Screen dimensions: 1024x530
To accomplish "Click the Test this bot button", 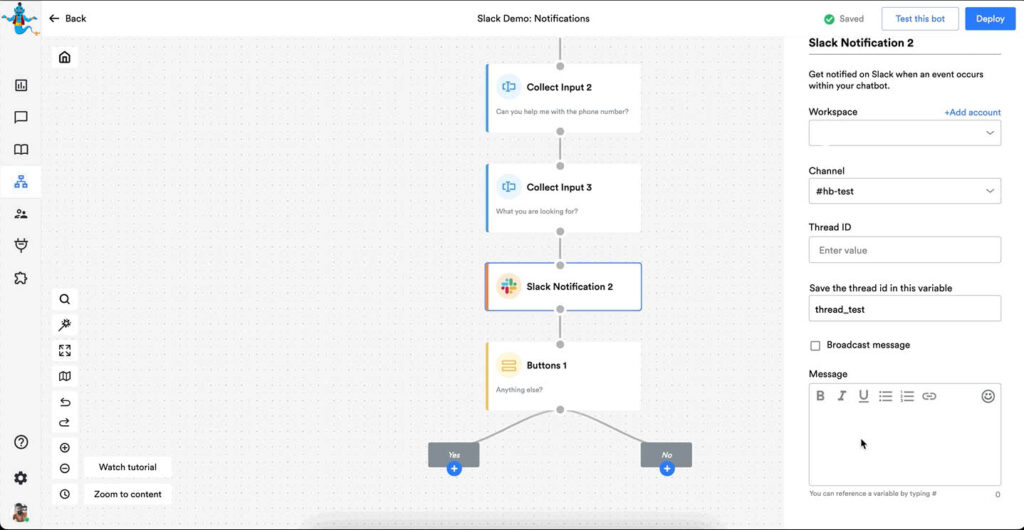I will (919, 19).
